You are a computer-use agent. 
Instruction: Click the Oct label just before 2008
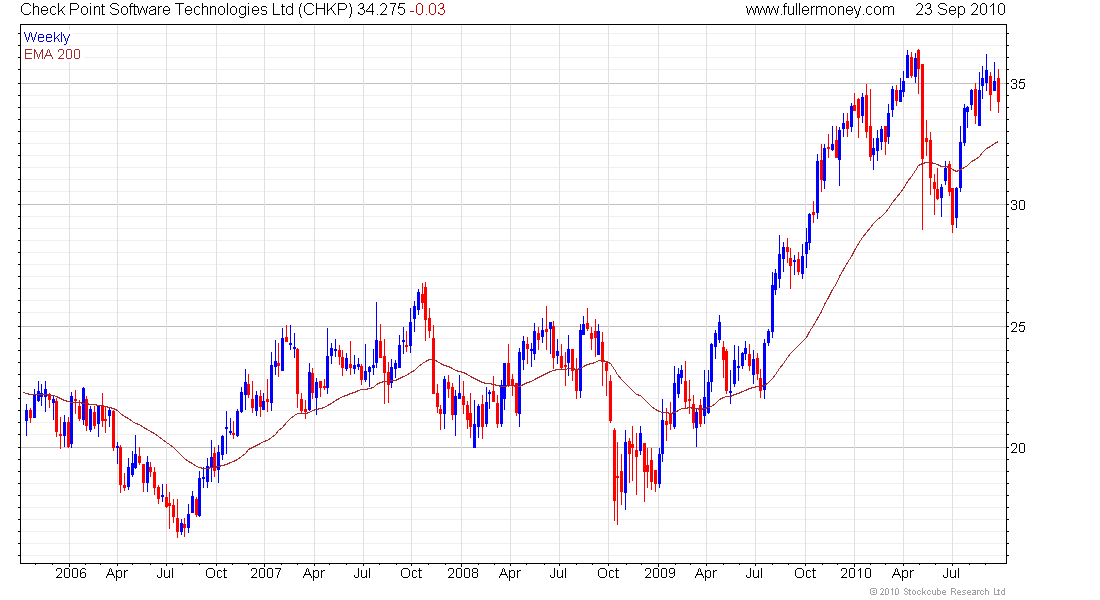click(x=411, y=573)
